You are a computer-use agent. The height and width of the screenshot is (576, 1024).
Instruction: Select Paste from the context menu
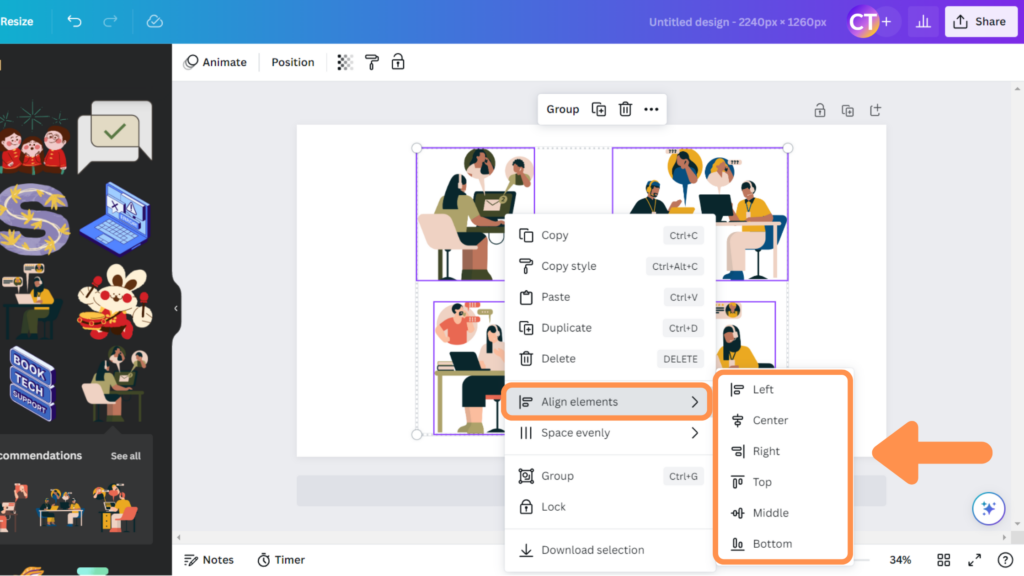610,296
